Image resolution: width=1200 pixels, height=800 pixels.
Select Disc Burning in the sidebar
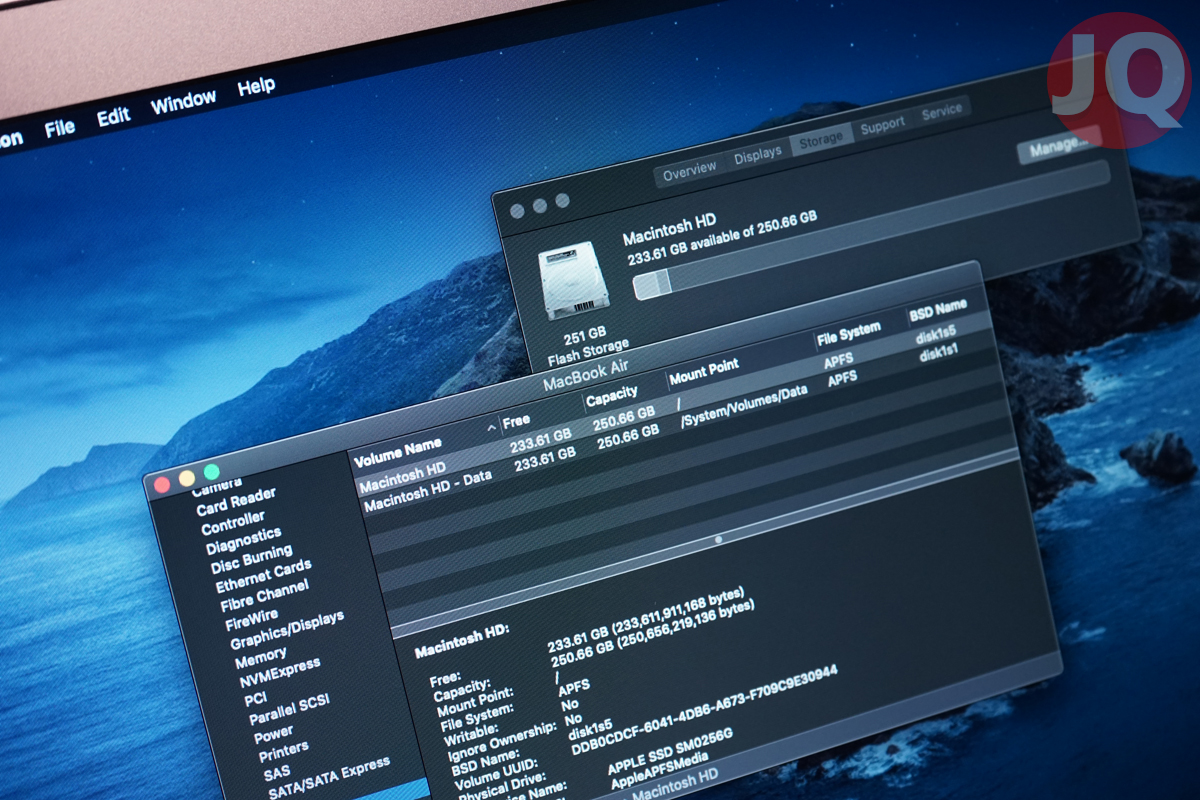(251, 558)
